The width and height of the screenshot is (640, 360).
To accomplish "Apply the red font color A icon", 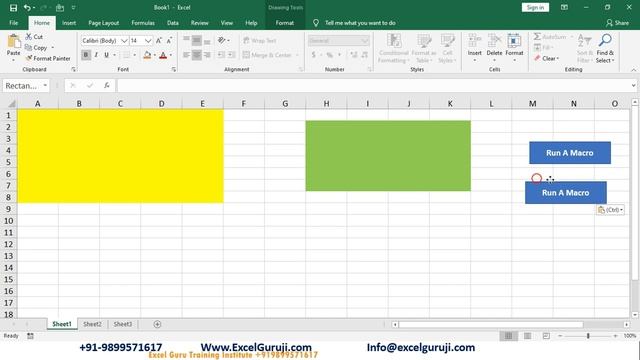I will 163,55.
